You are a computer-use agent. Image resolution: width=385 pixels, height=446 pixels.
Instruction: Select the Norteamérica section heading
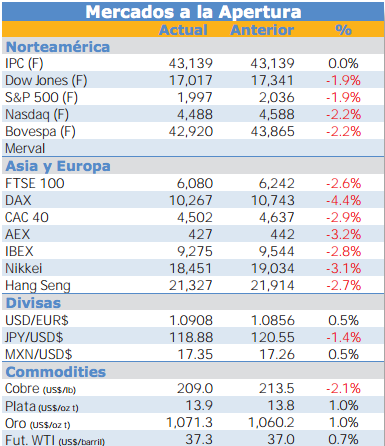click(58, 47)
